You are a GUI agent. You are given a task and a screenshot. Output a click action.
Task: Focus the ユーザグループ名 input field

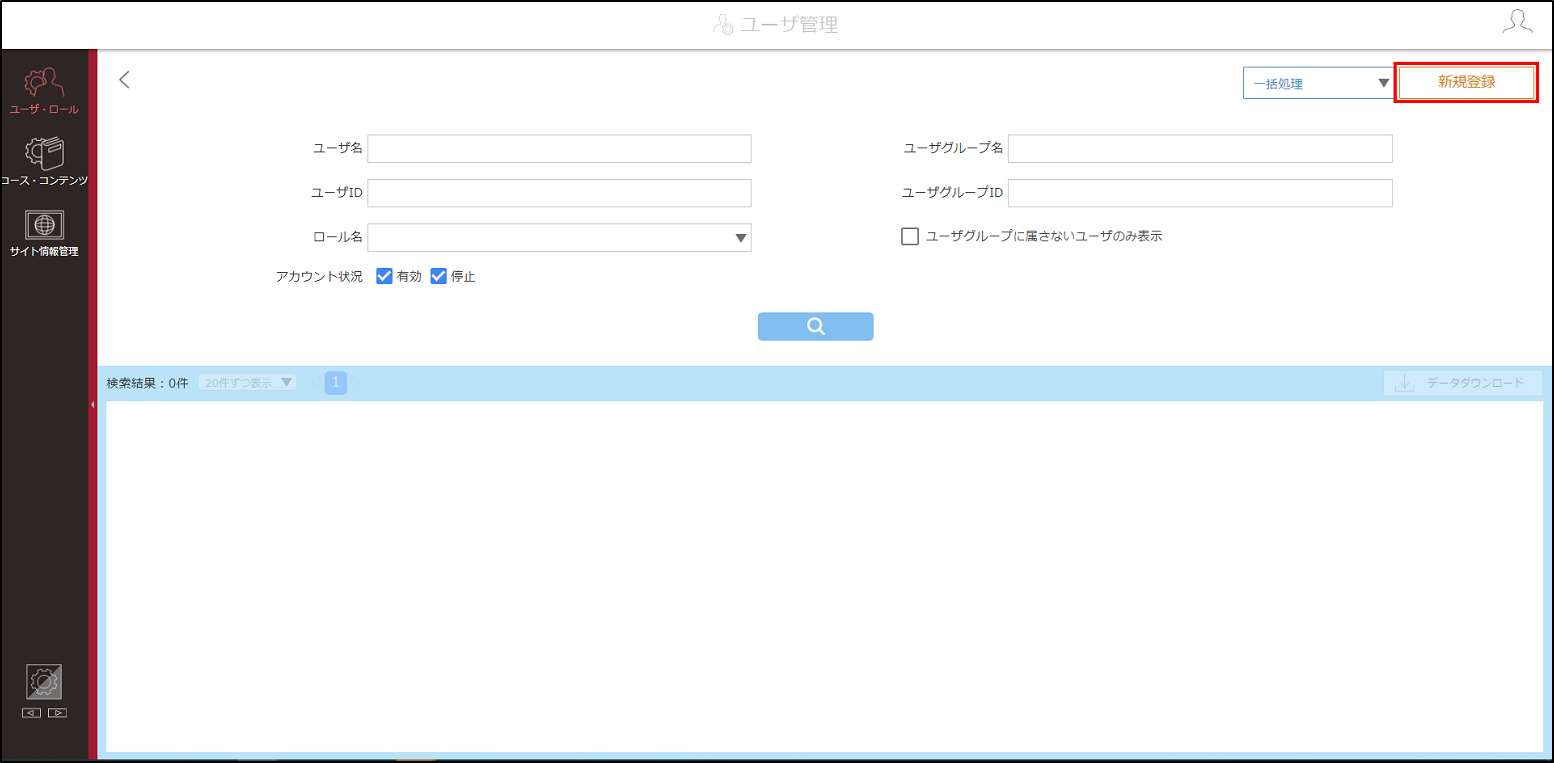pyautogui.click(x=1200, y=148)
